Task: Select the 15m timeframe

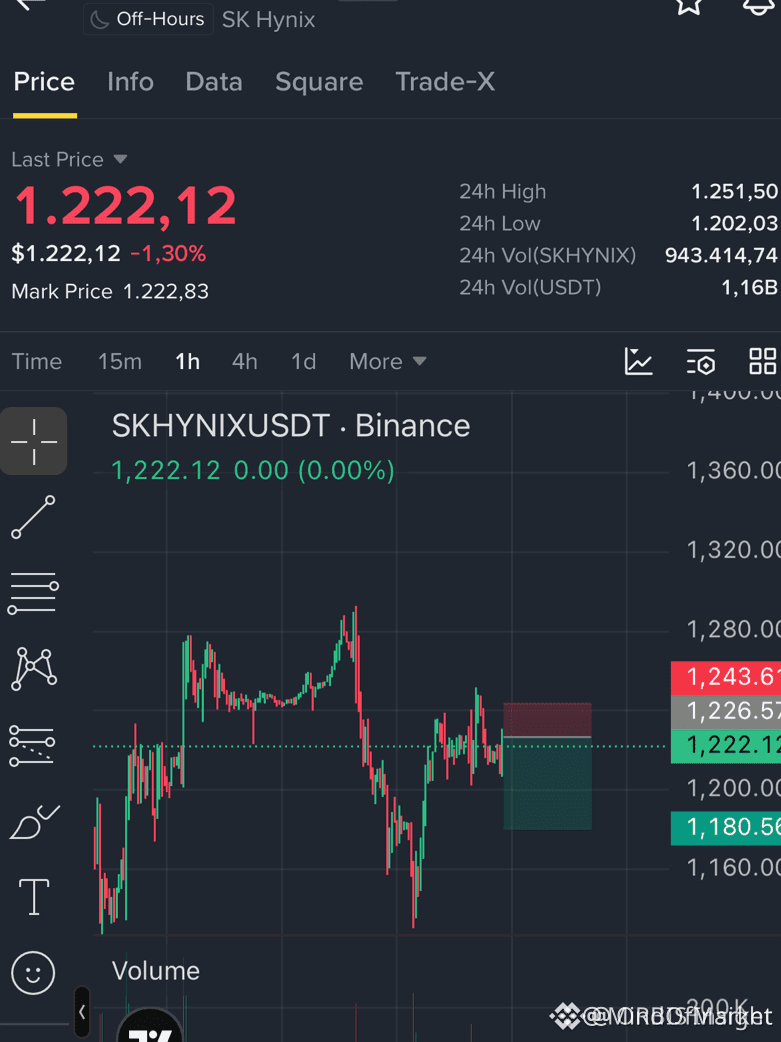Action: tap(120, 362)
